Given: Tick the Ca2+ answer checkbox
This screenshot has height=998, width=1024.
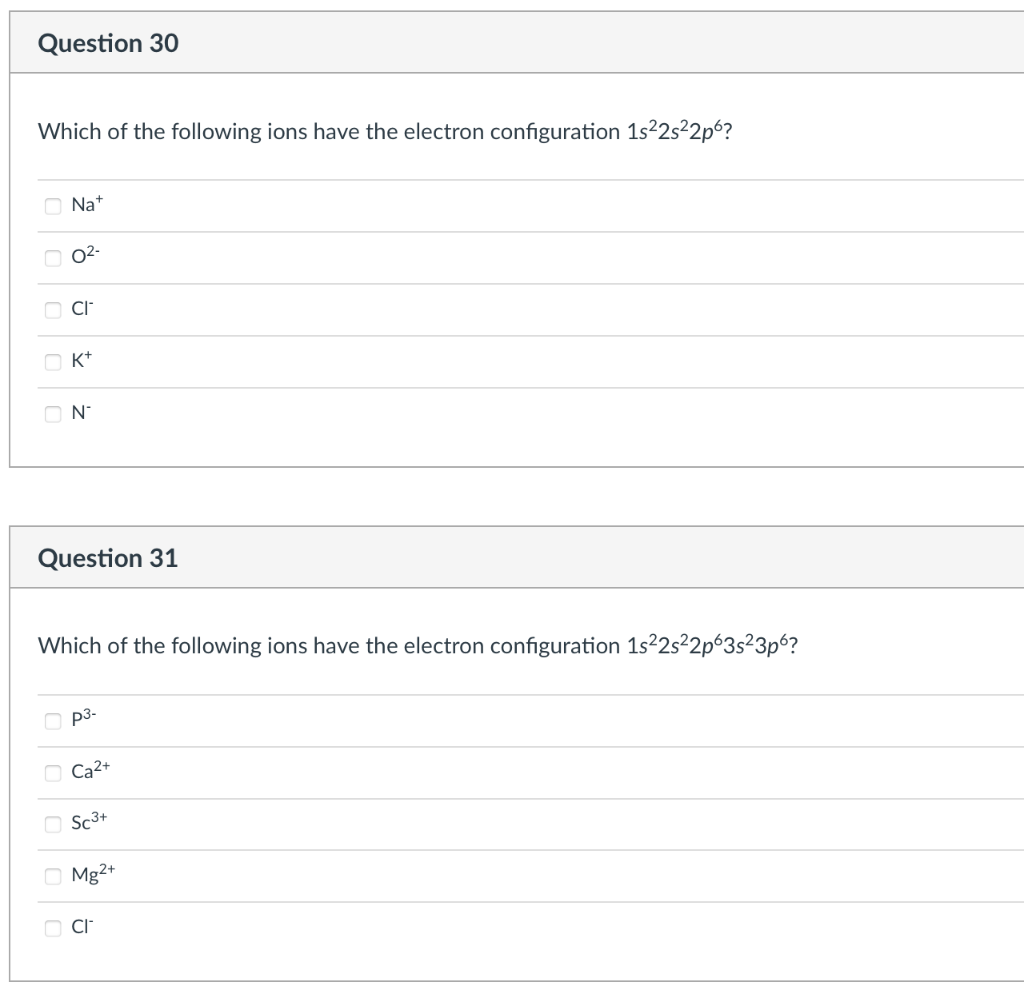Looking at the screenshot, I should (x=52, y=773).
